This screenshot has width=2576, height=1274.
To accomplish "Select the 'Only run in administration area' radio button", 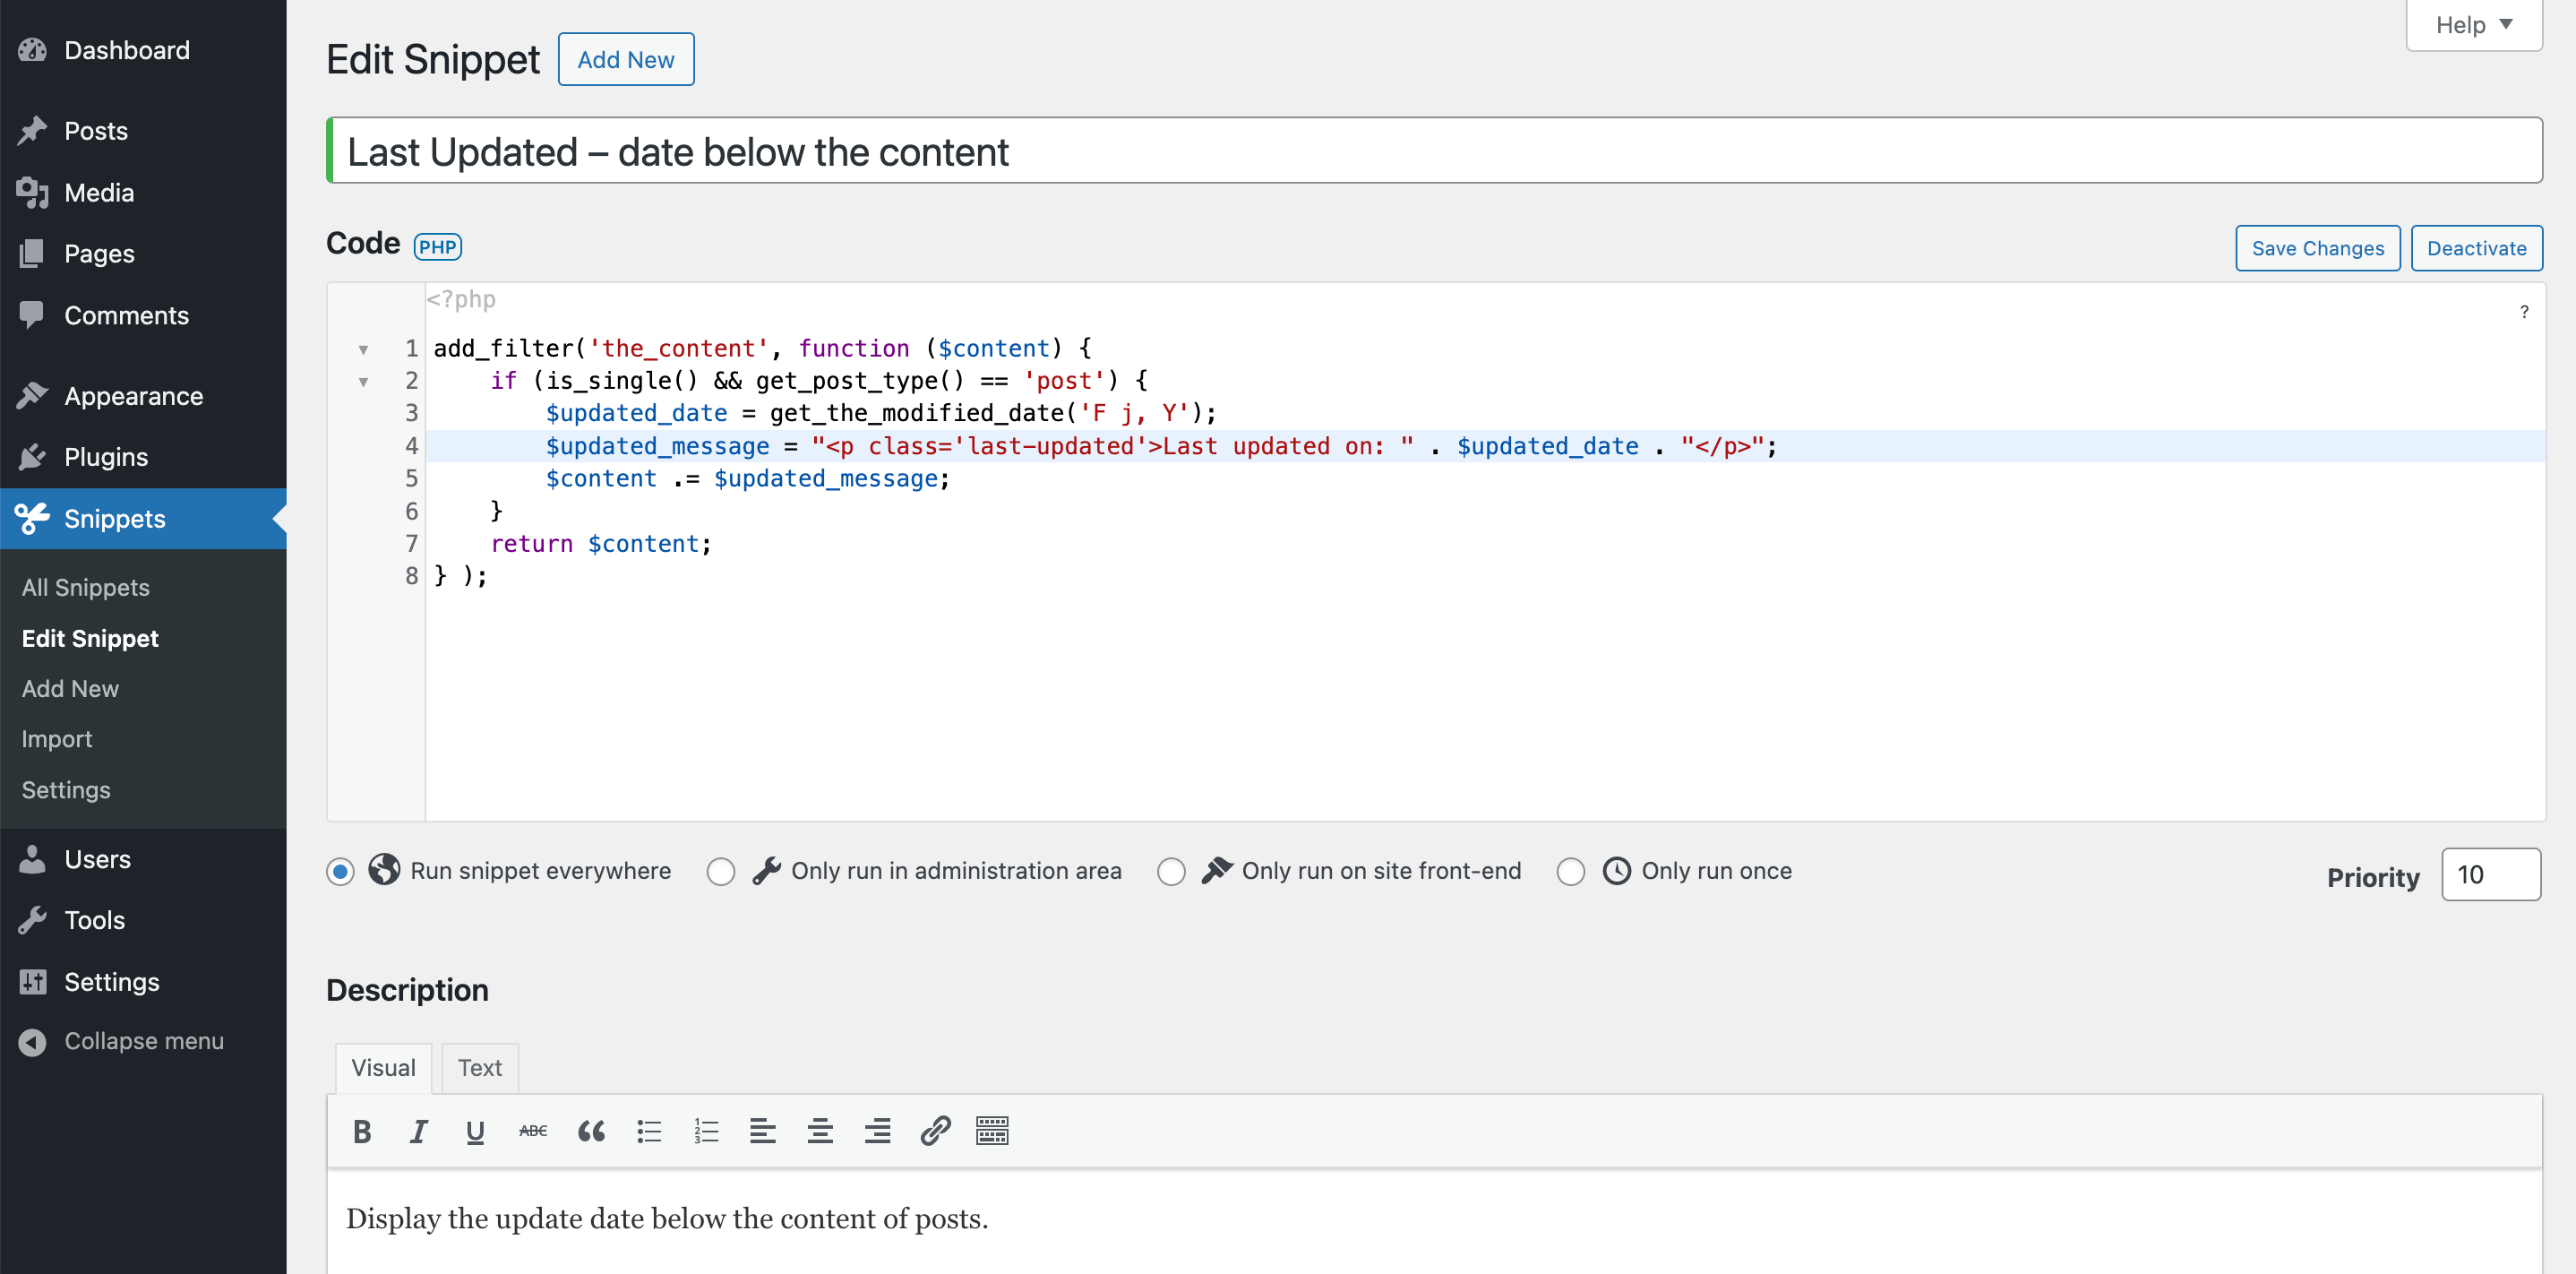I will 719,871.
